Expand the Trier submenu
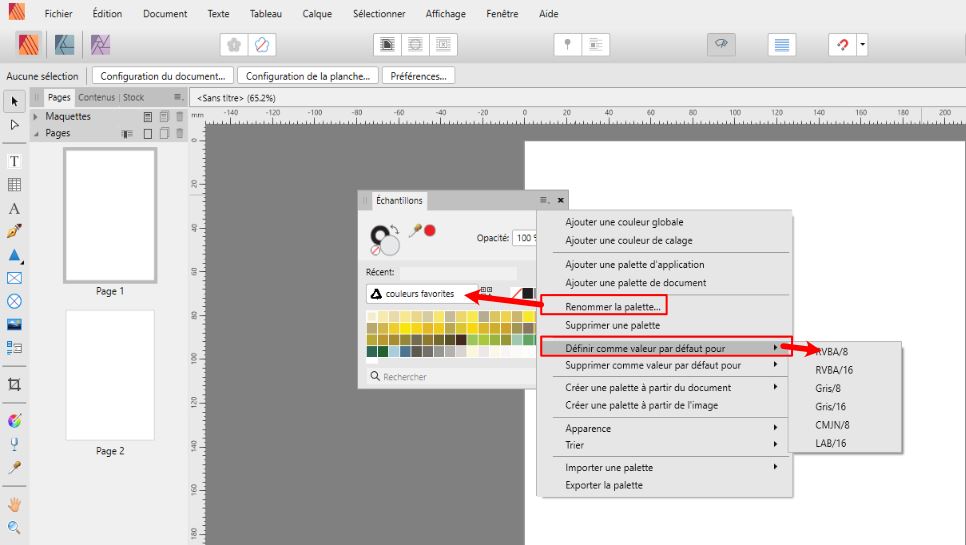 point(666,445)
